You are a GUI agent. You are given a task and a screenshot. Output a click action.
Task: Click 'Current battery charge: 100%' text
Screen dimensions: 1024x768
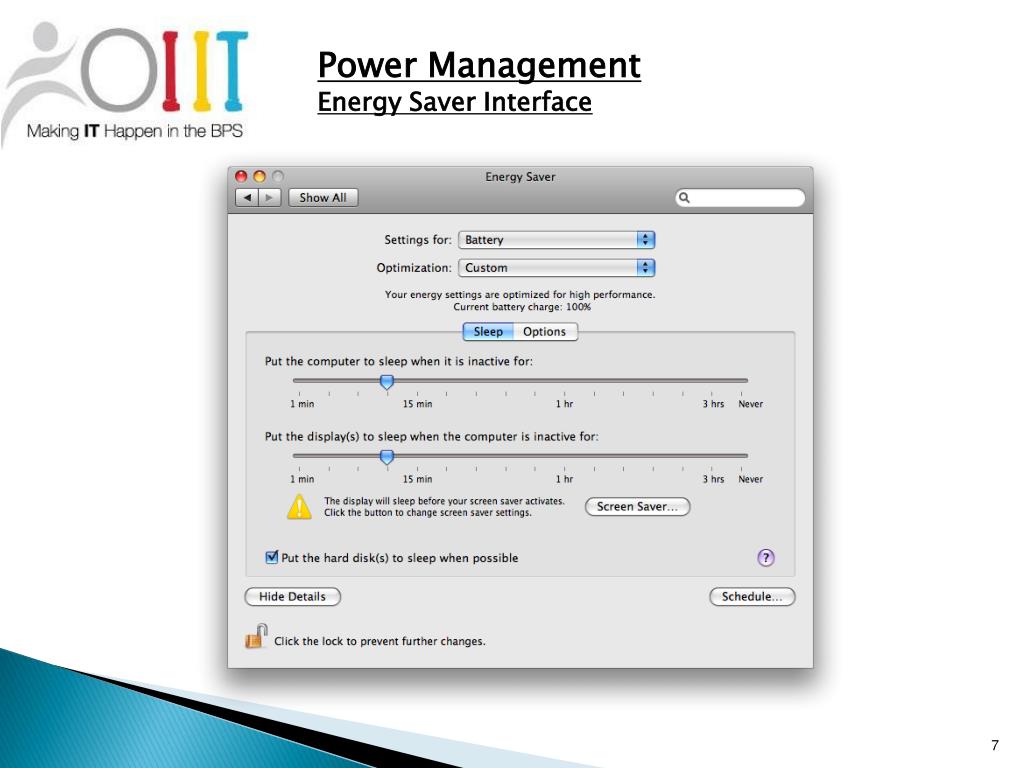click(522, 307)
